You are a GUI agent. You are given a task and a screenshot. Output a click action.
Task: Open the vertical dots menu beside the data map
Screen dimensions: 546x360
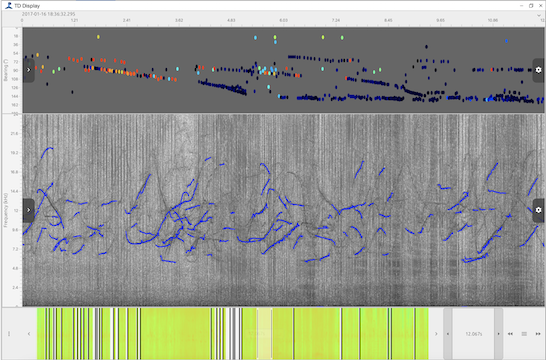tap(9, 334)
